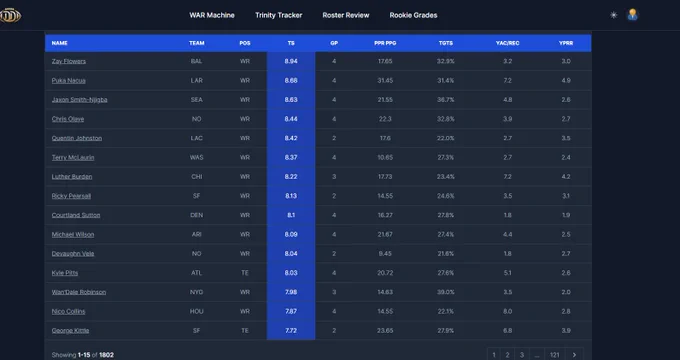Sort table by PPR PPG column header

point(385,43)
